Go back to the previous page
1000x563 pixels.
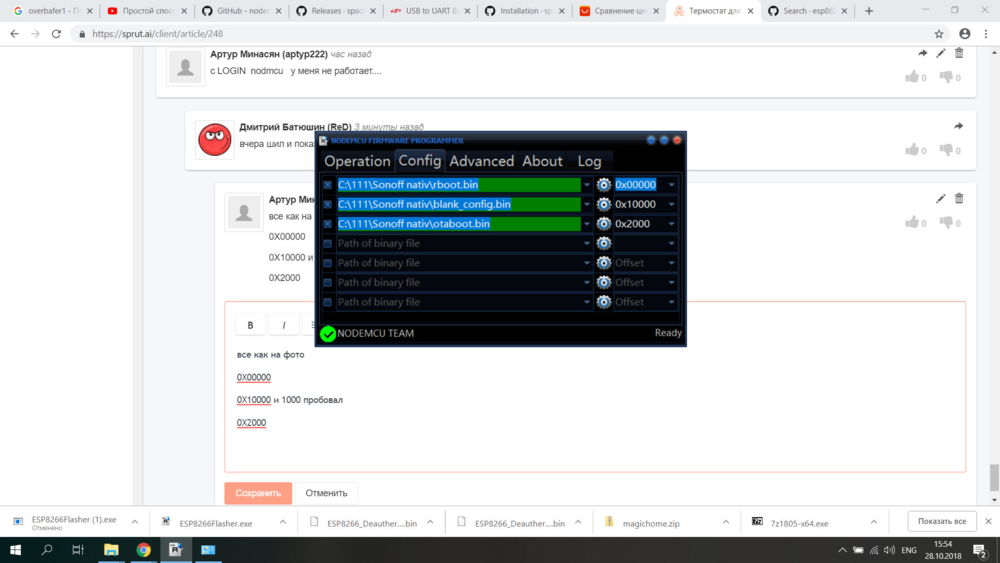coord(15,34)
